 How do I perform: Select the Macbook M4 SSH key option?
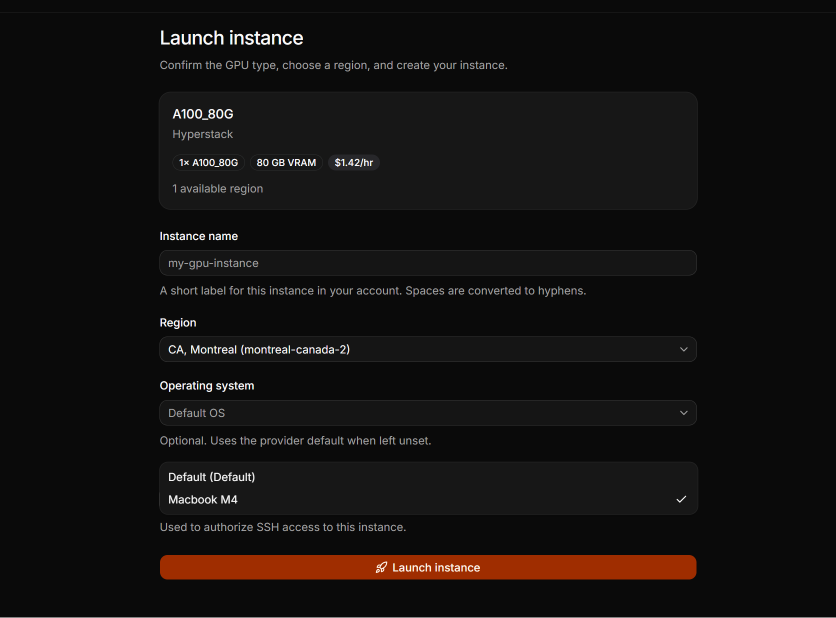pos(428,500)
